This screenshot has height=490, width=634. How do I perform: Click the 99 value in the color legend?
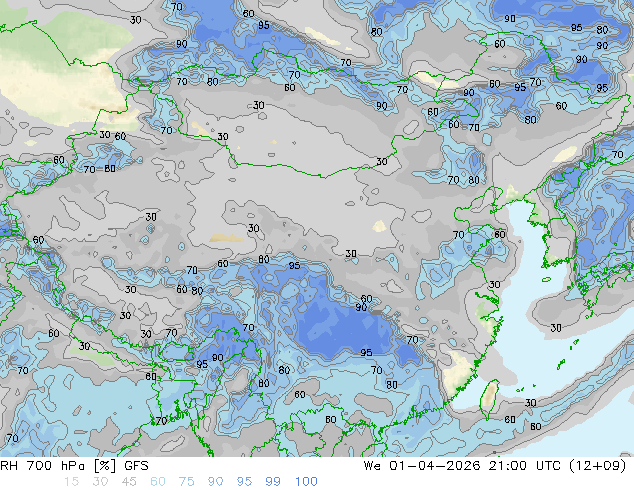(273, 482)
